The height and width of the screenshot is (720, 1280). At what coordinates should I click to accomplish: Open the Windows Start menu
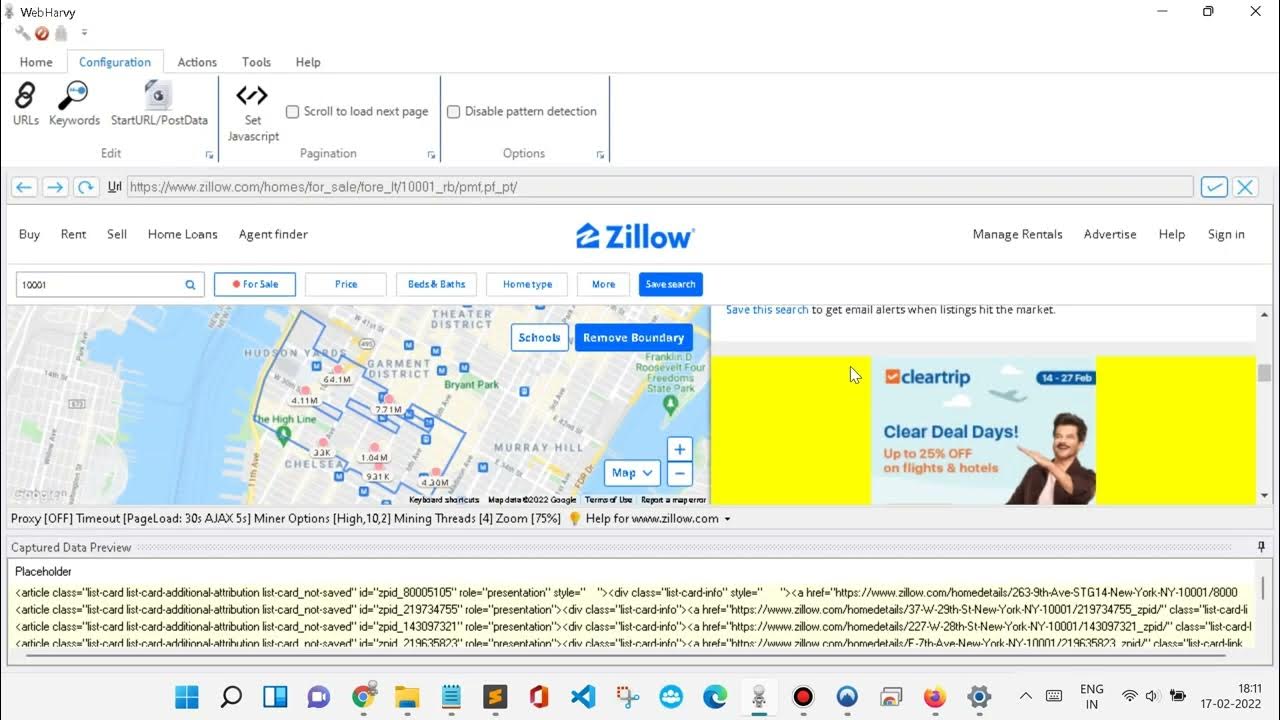click(186, 696)
